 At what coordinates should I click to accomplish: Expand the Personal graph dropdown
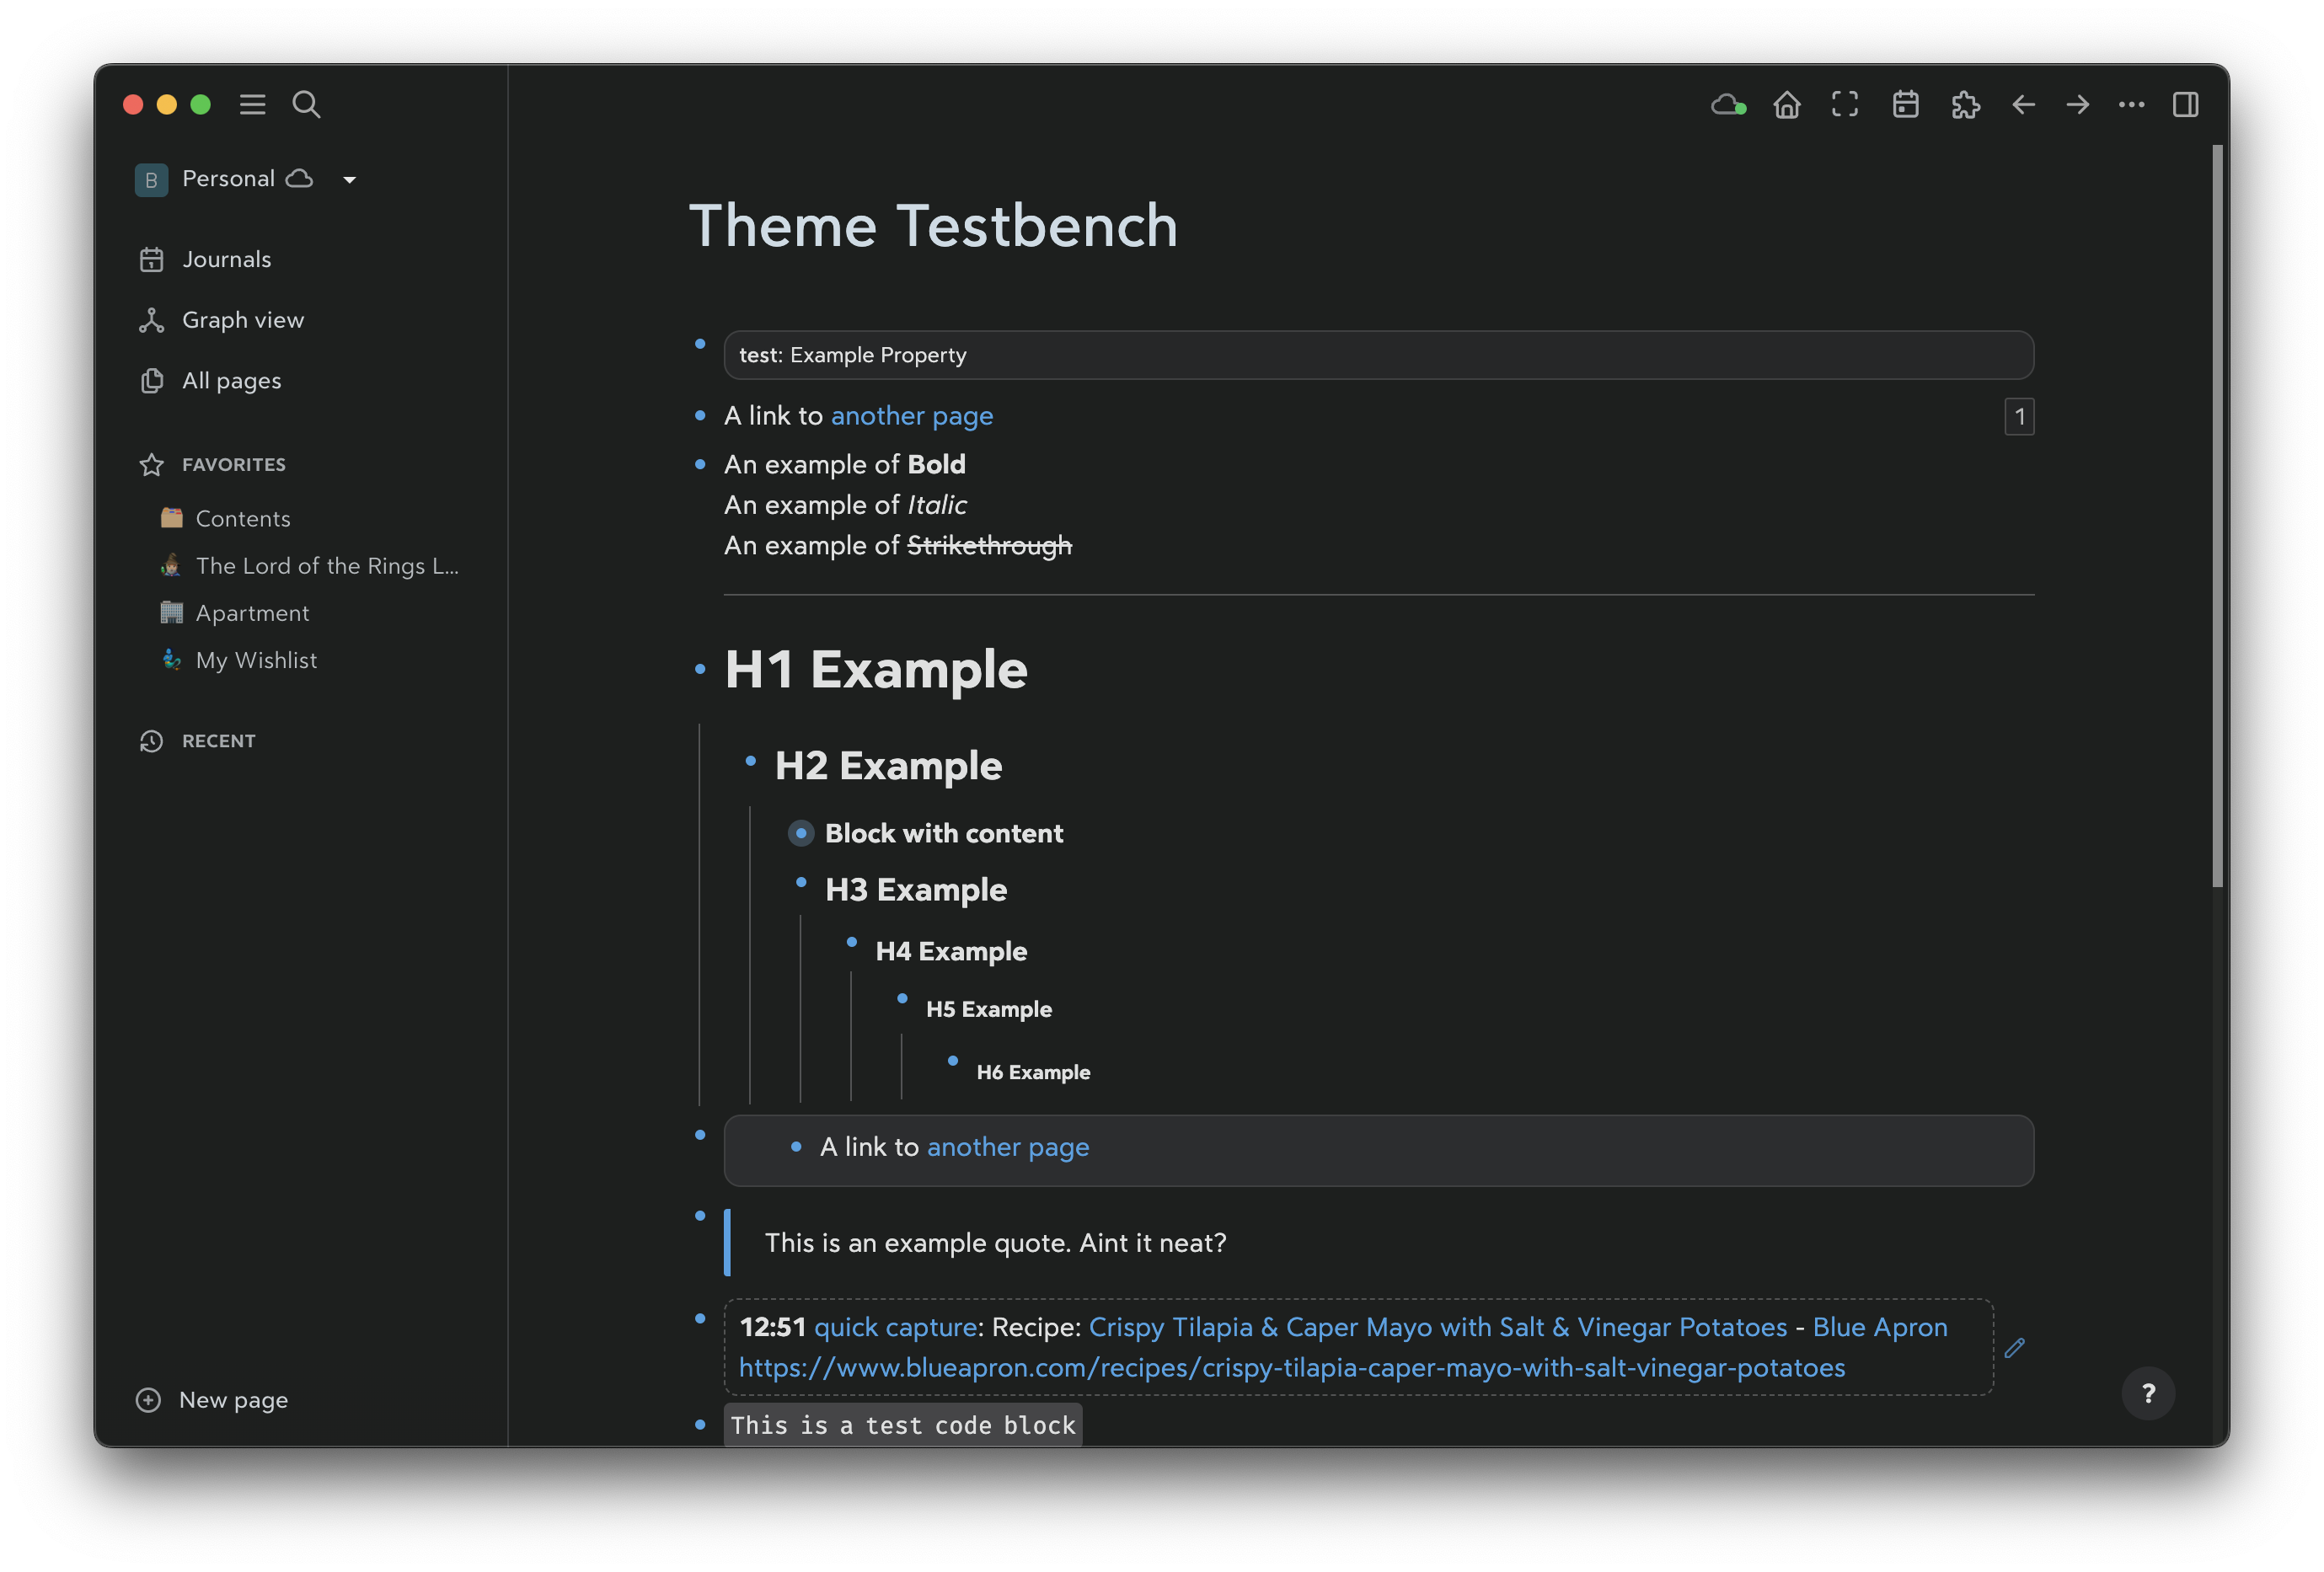[349, 180]
